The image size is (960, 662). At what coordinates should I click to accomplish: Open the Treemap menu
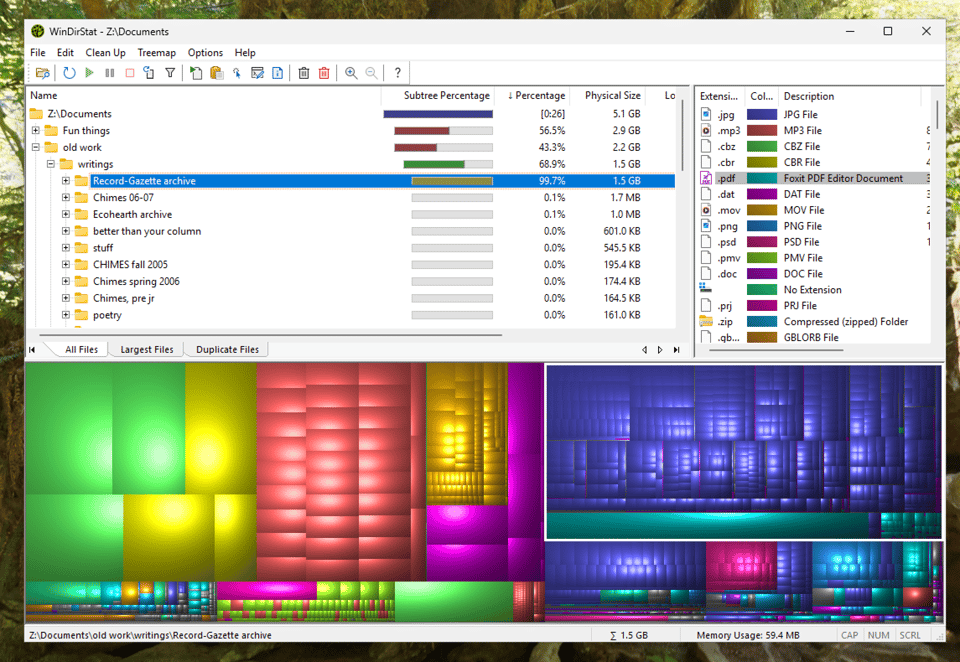pyautogui.click(x=156, y=52)
